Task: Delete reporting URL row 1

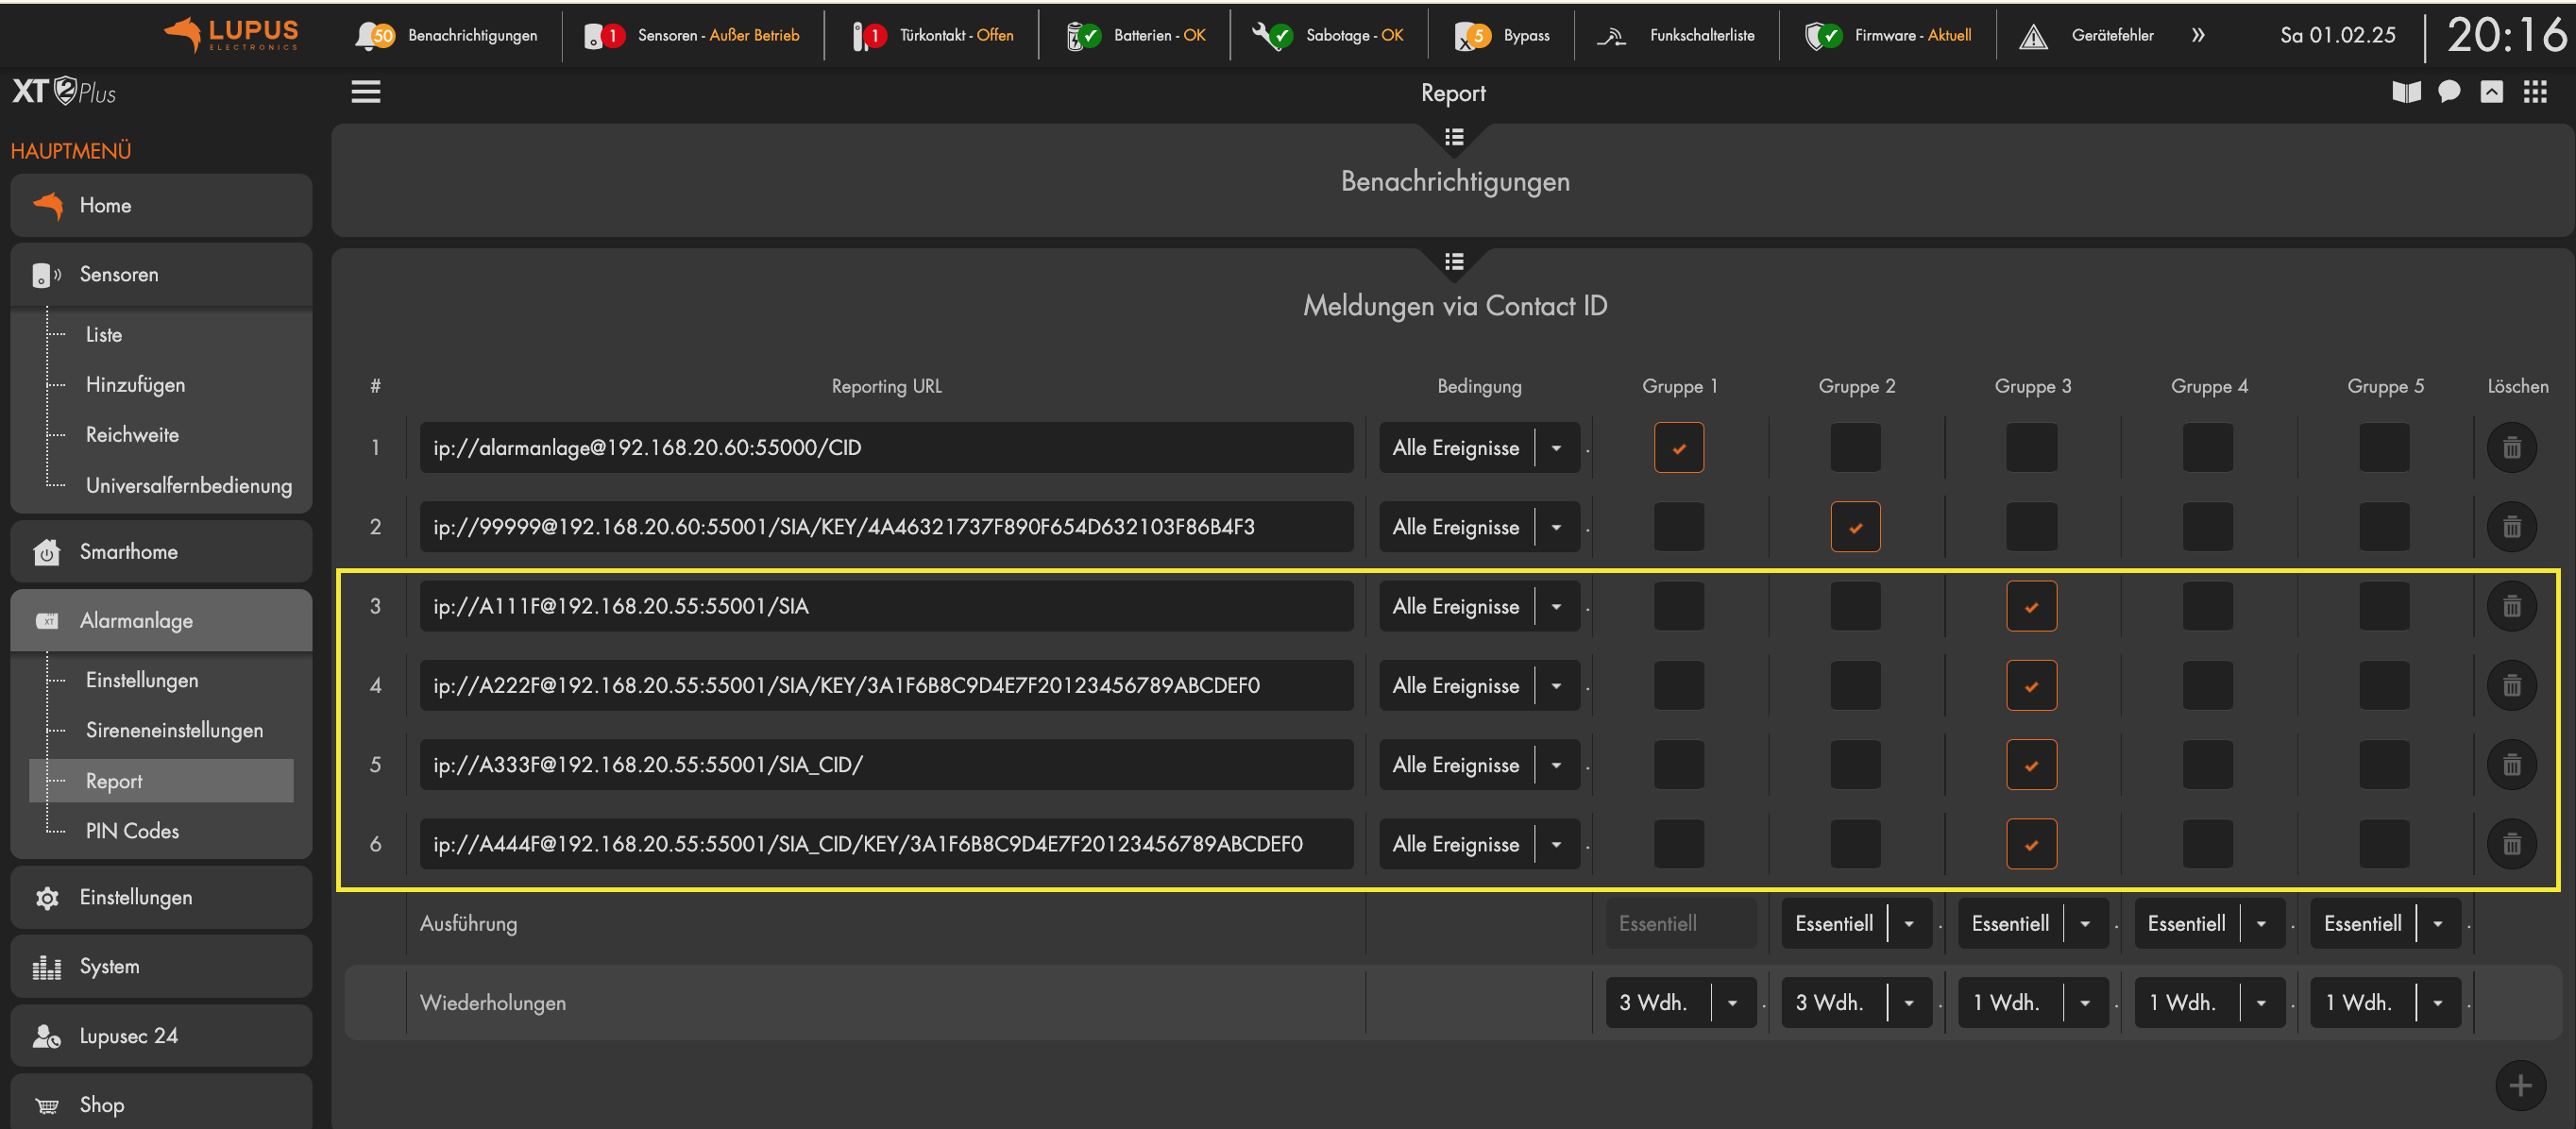Action: pos(2511,447)
